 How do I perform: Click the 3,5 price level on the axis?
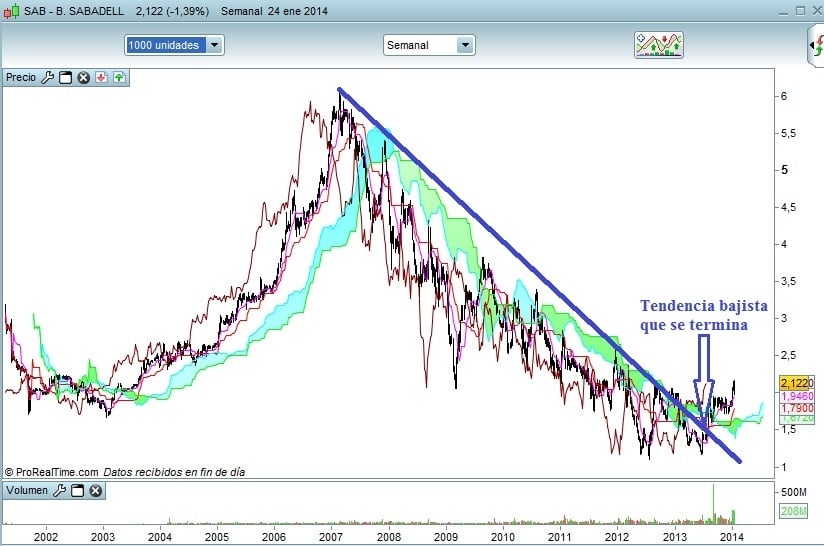click(788, 281)
